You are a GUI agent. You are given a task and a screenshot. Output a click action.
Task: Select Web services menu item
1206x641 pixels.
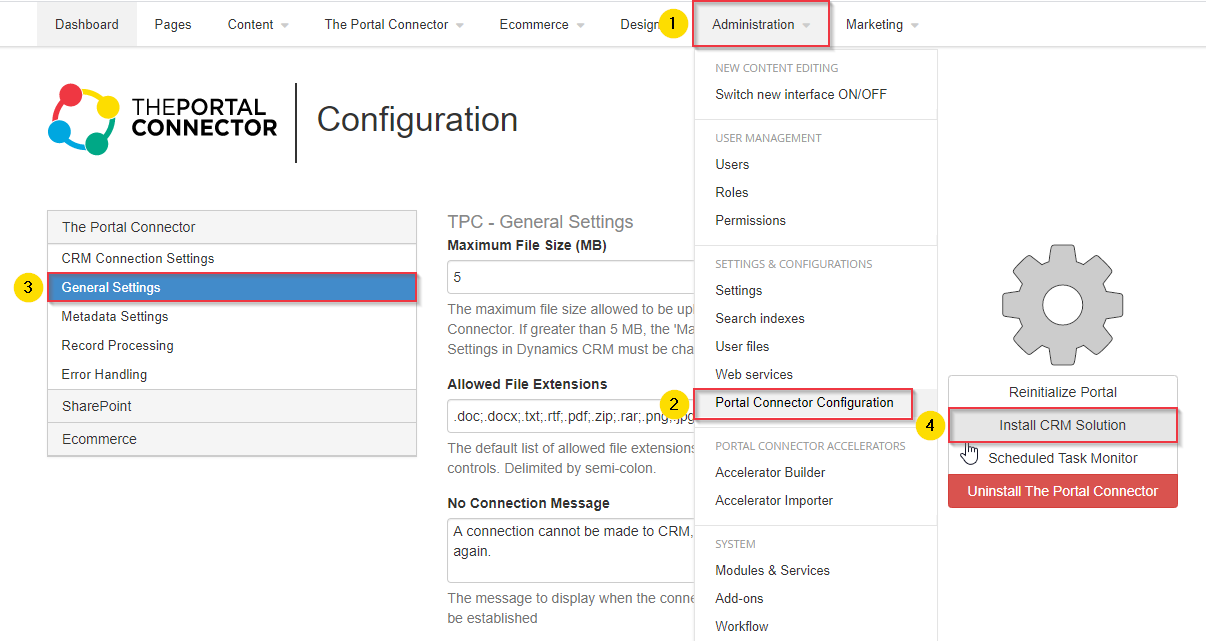[x=754, y=374]
